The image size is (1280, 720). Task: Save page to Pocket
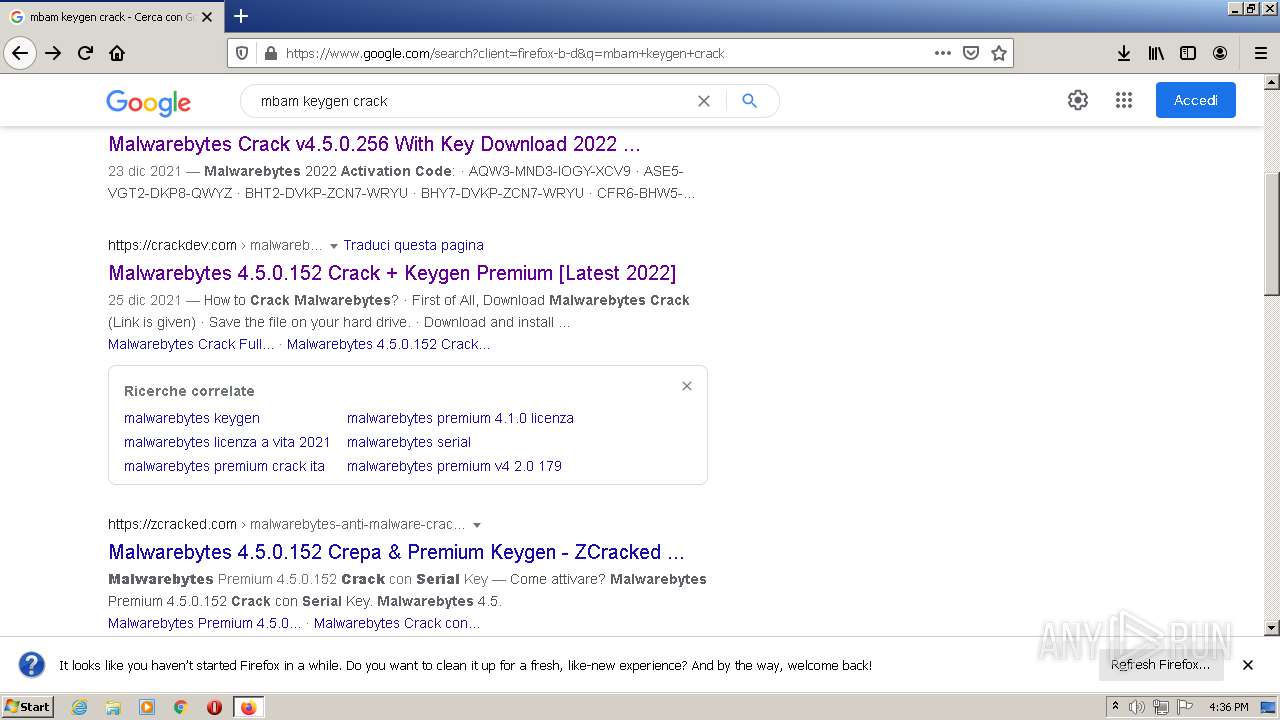pyautogui.click(x=970, y=53)
